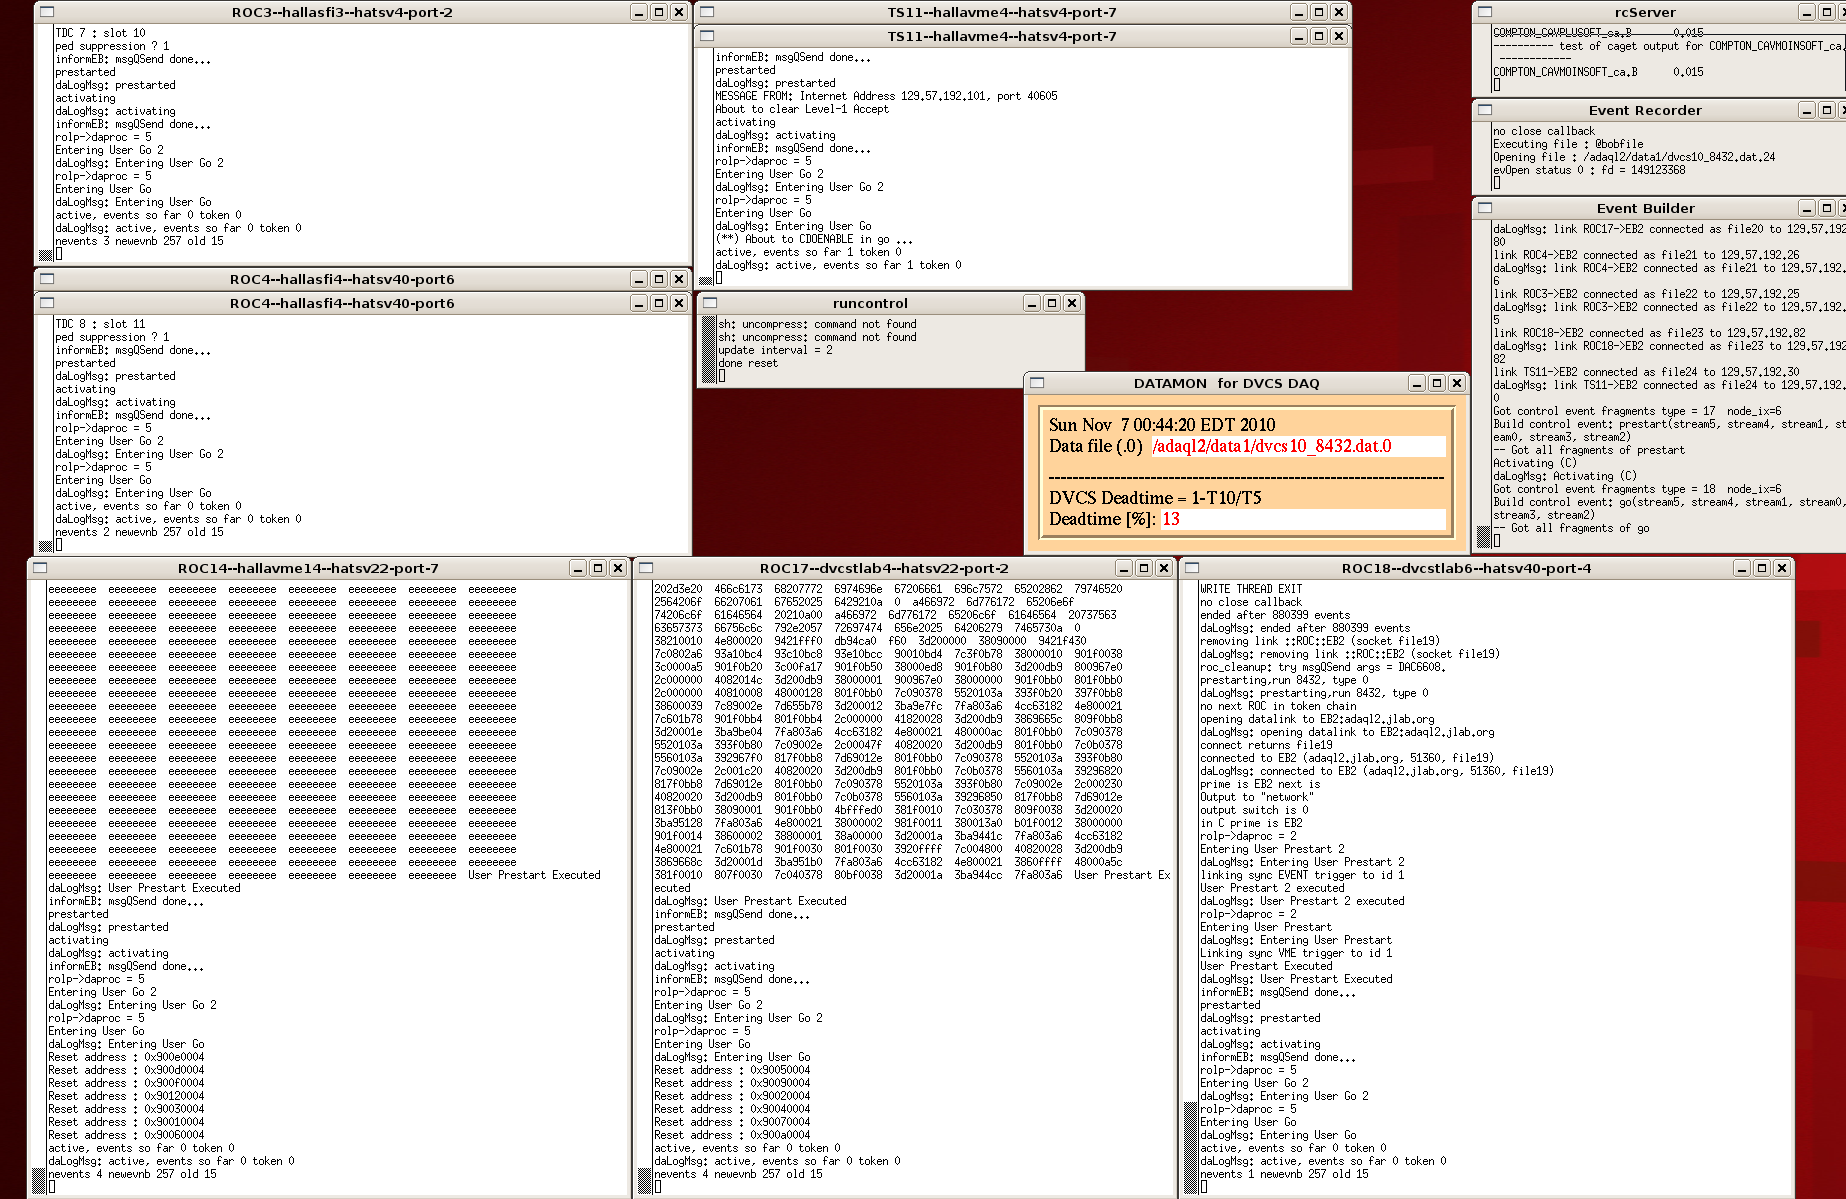Close the ROC3--hallasfi3 terminal window
The height and width of the screenshot is (1199, 1846).
pyautogui.click(x=679, y=12)
